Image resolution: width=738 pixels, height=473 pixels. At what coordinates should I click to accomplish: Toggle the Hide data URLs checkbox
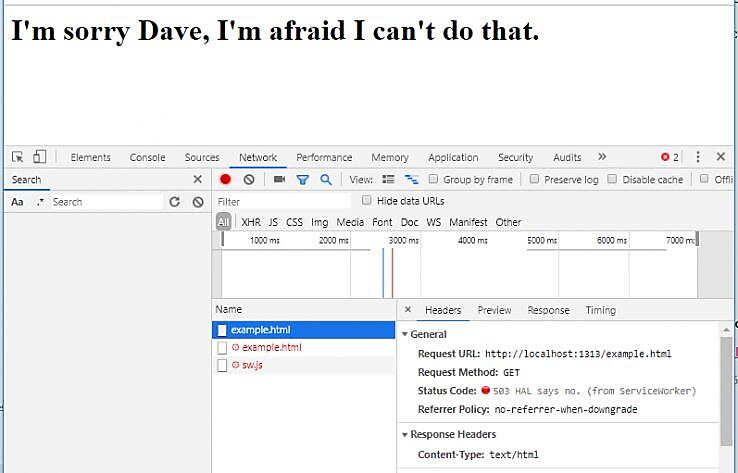click(367, 201)
